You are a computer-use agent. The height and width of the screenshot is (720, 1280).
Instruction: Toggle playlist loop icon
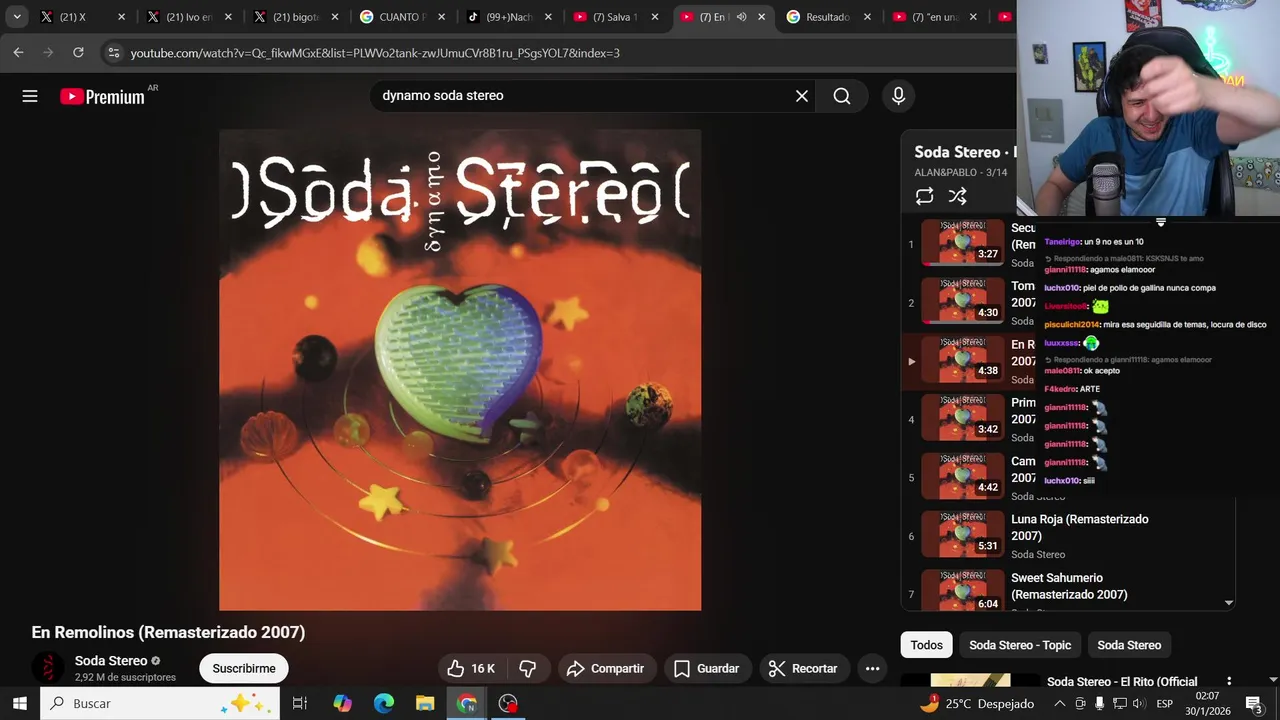[x=924, y=196]
